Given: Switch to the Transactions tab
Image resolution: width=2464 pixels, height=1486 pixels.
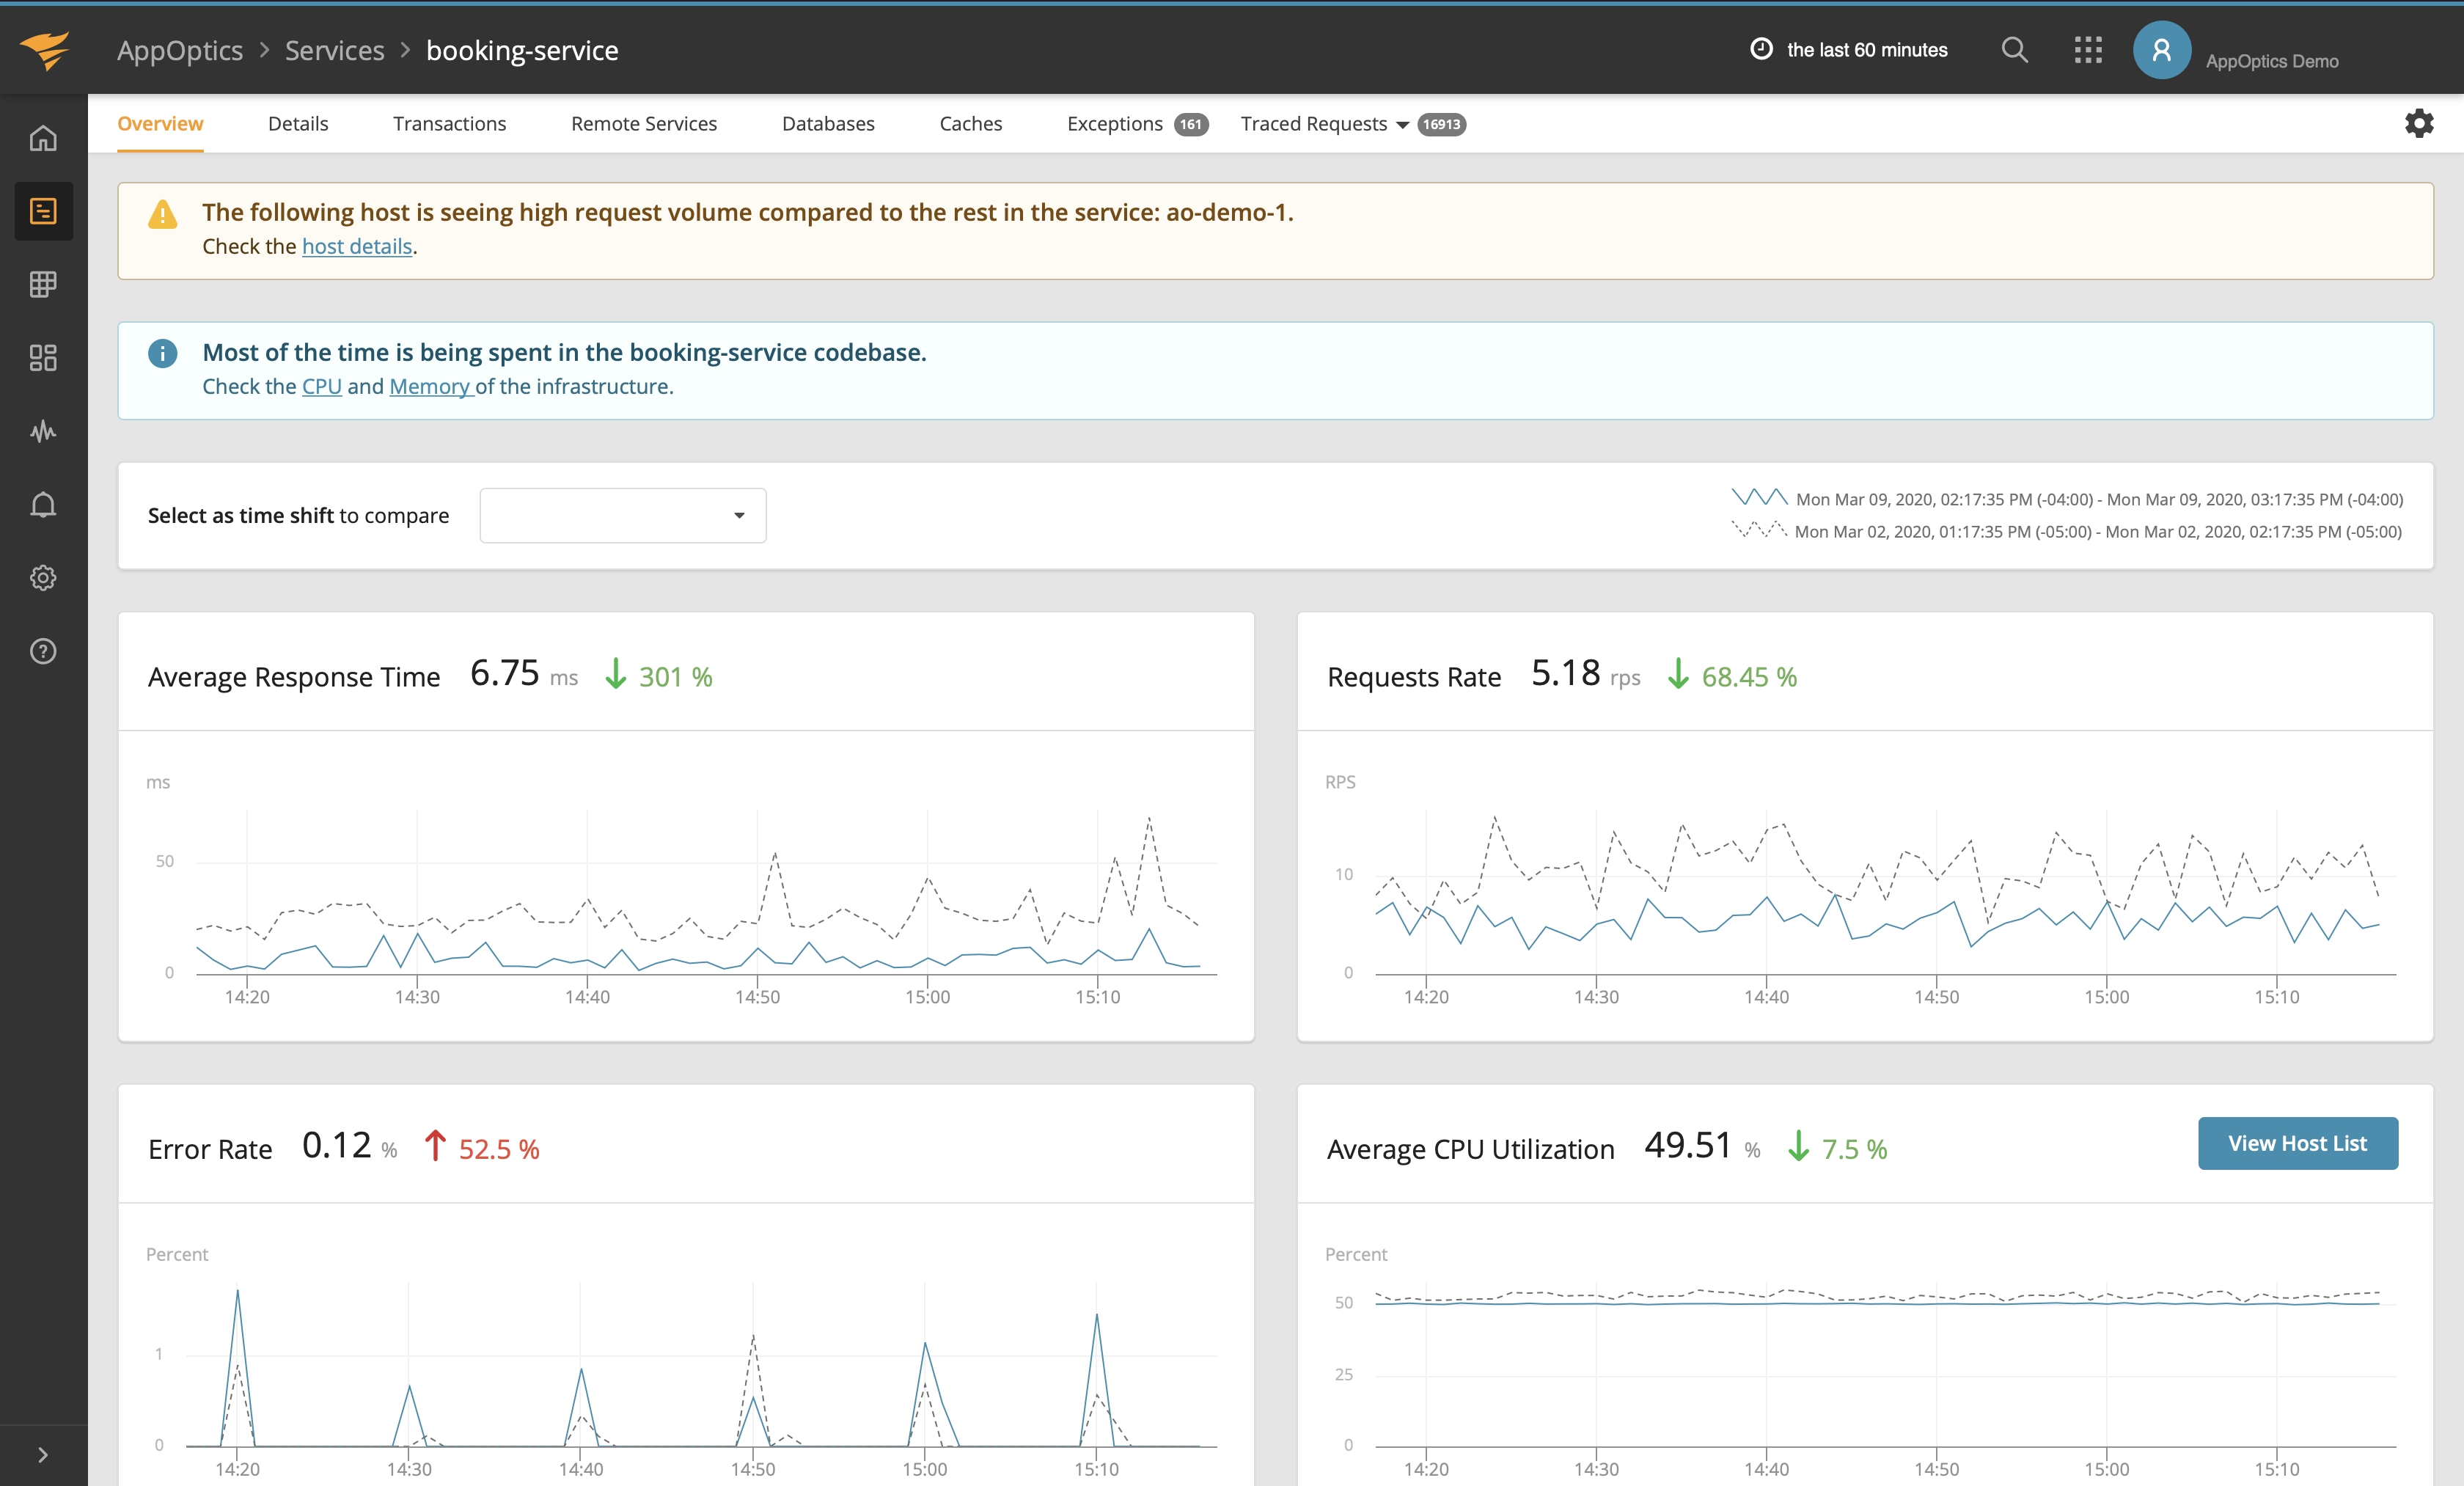Looking at the screenshot, I should pyautogui.click(x=449, y=123).
